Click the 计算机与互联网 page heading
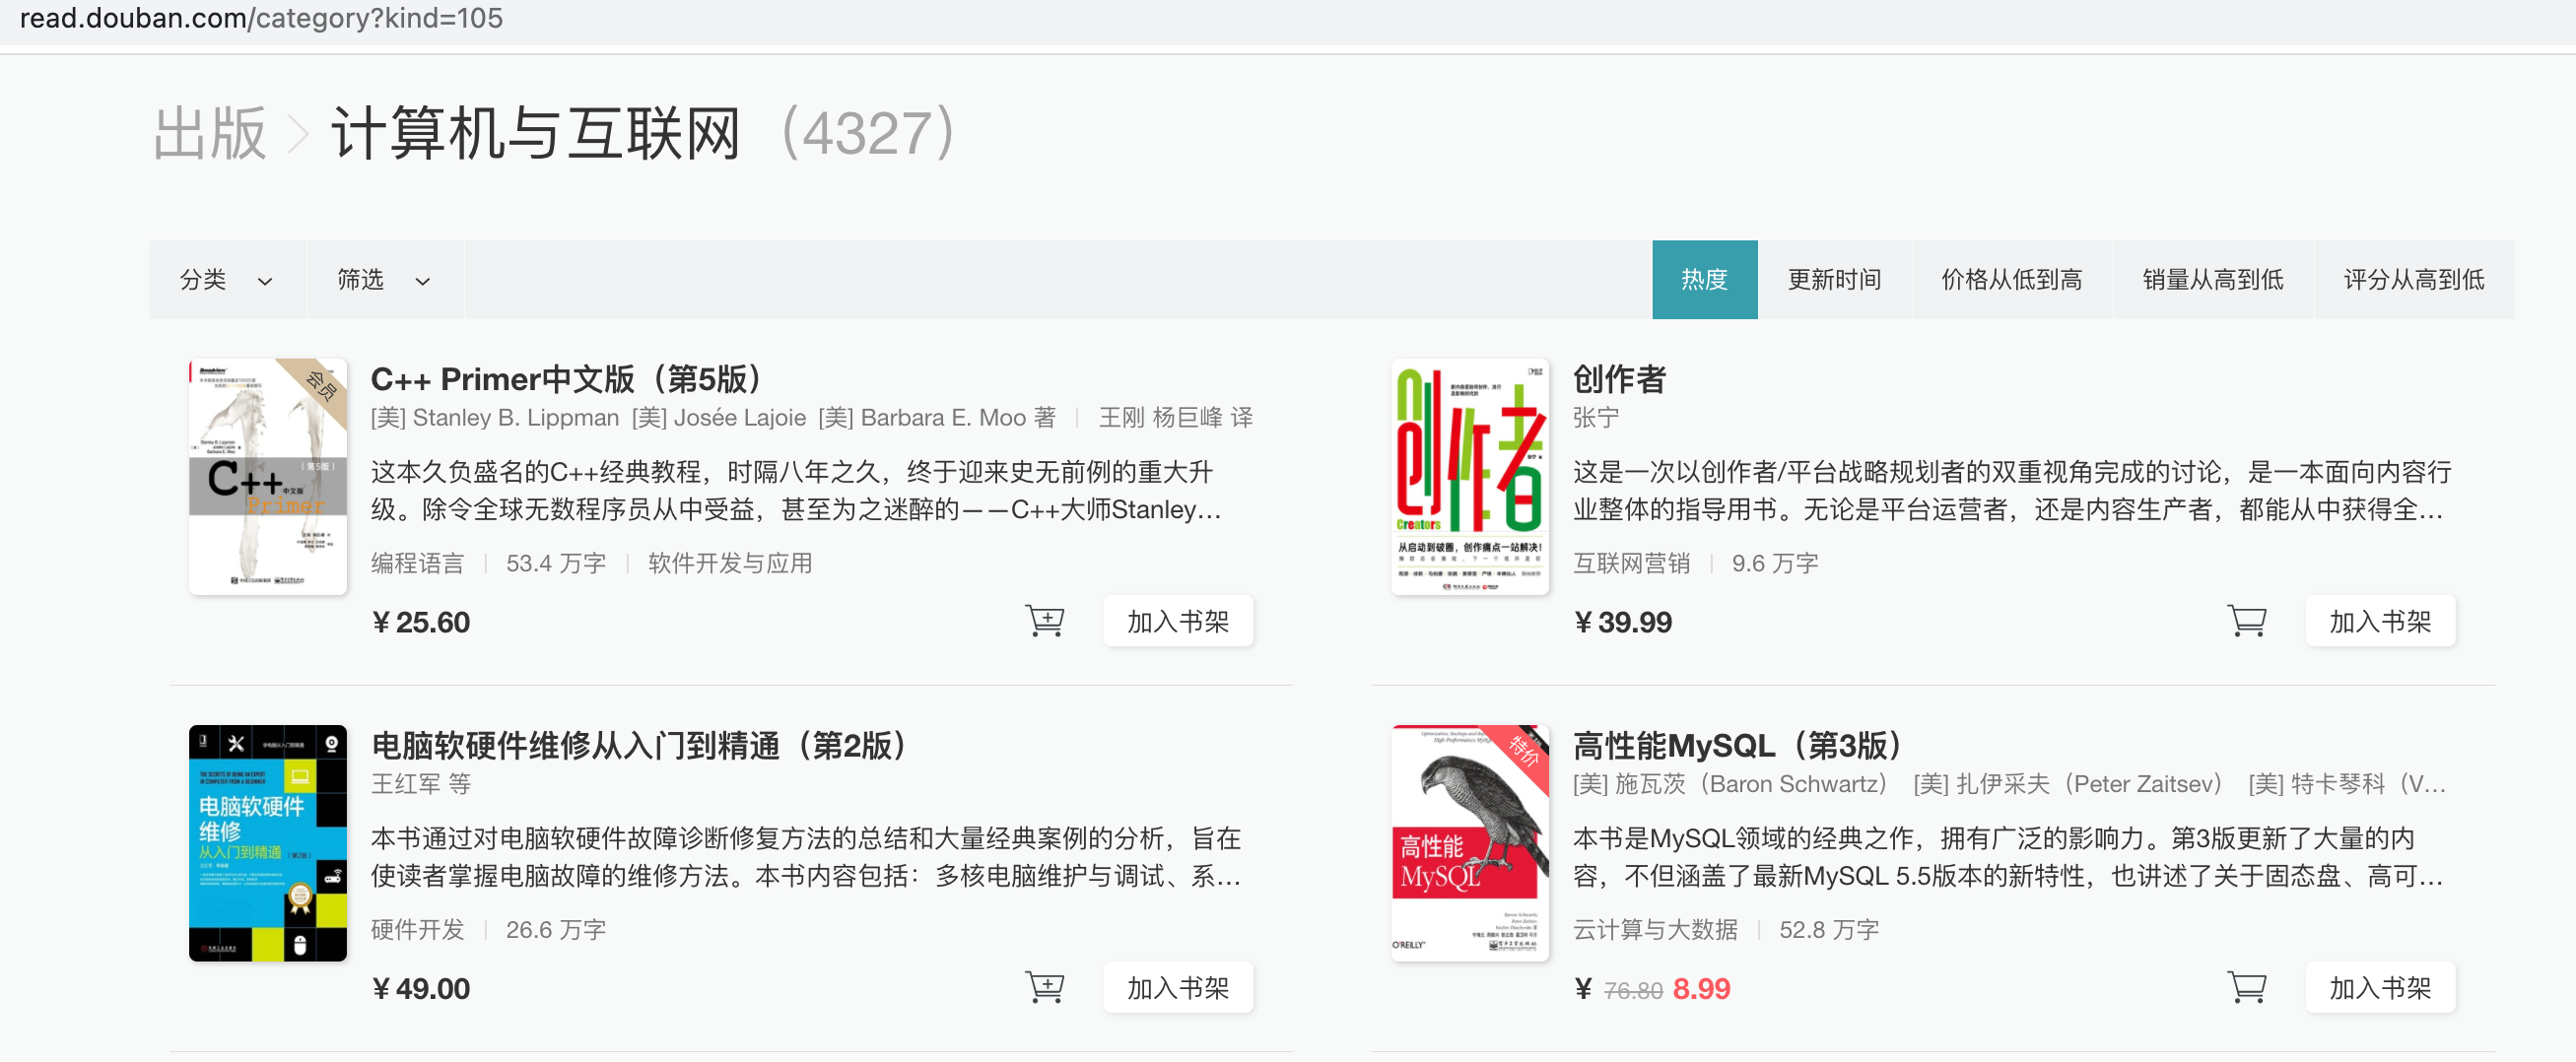Image resolution: width=2576 pixels, height=1062 pixels. click(x=536, y=133)
